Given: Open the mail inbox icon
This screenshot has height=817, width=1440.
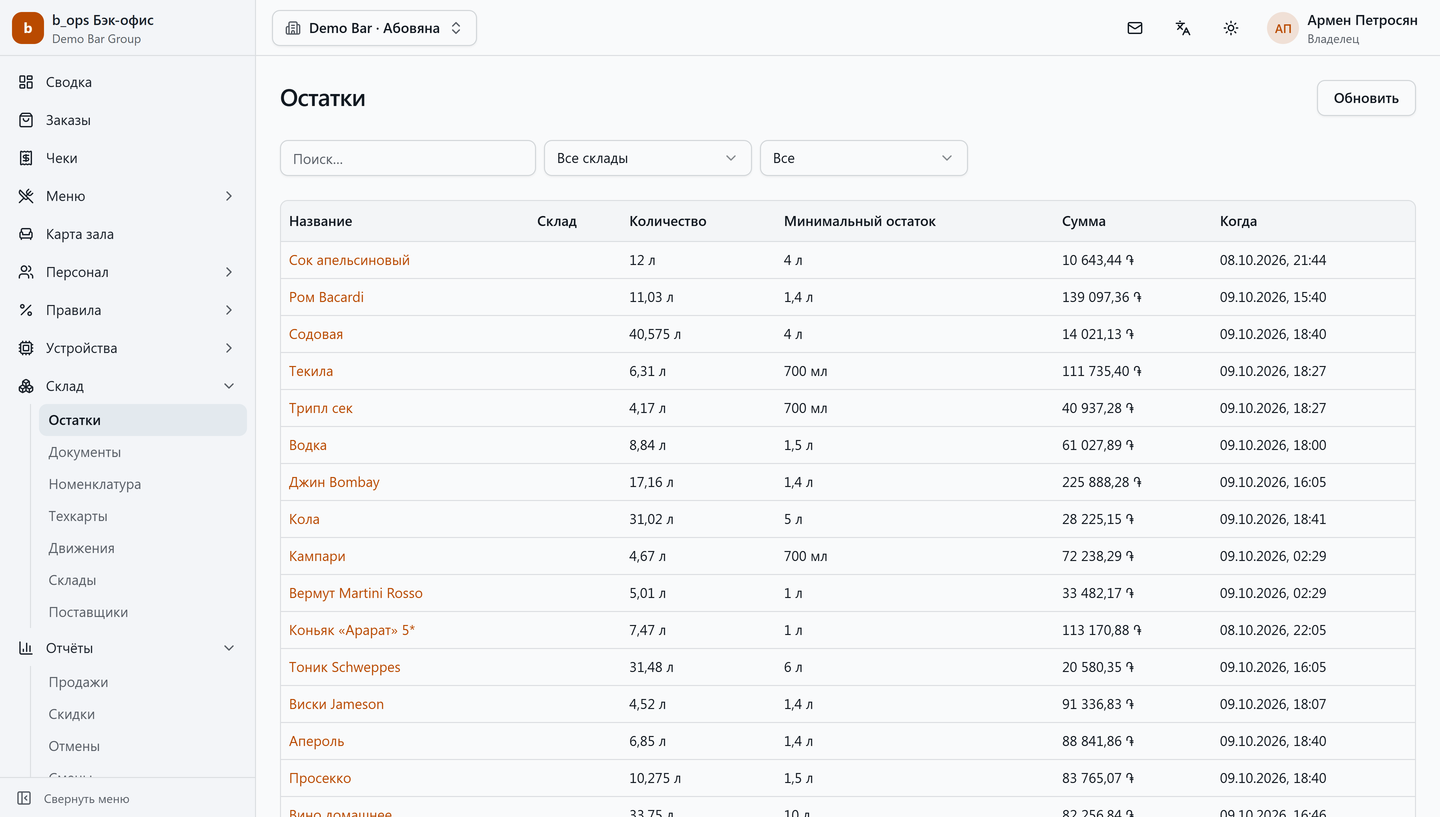Looking at the screenshot, I should pyautogui.click(x=1135, y=28).
